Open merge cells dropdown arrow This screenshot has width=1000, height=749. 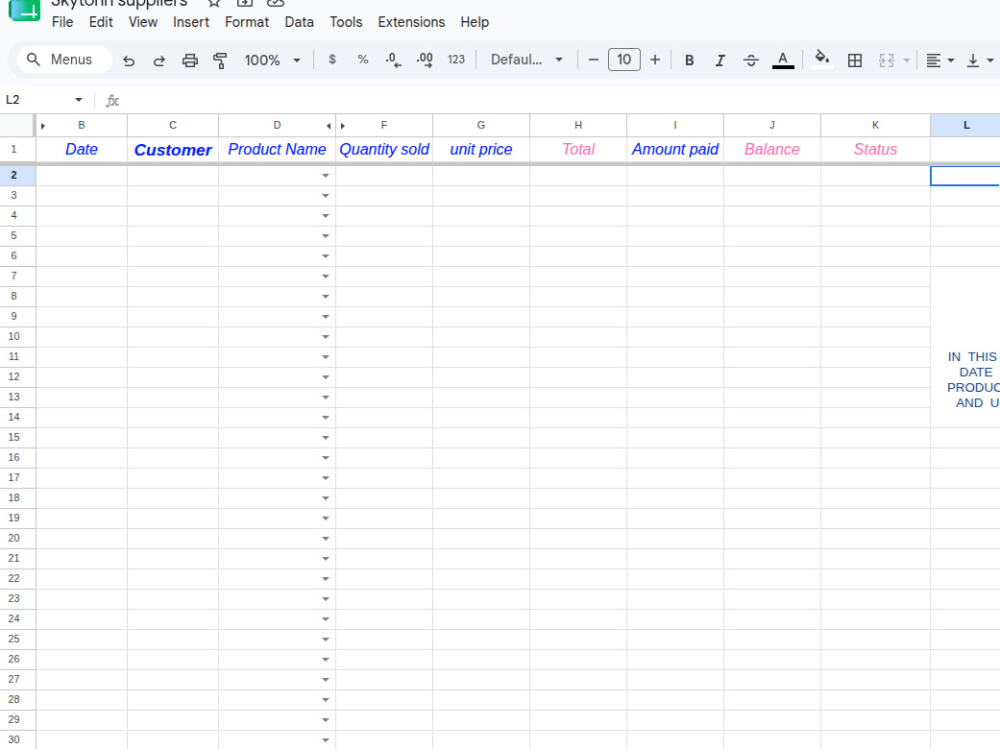coord(906,60)
